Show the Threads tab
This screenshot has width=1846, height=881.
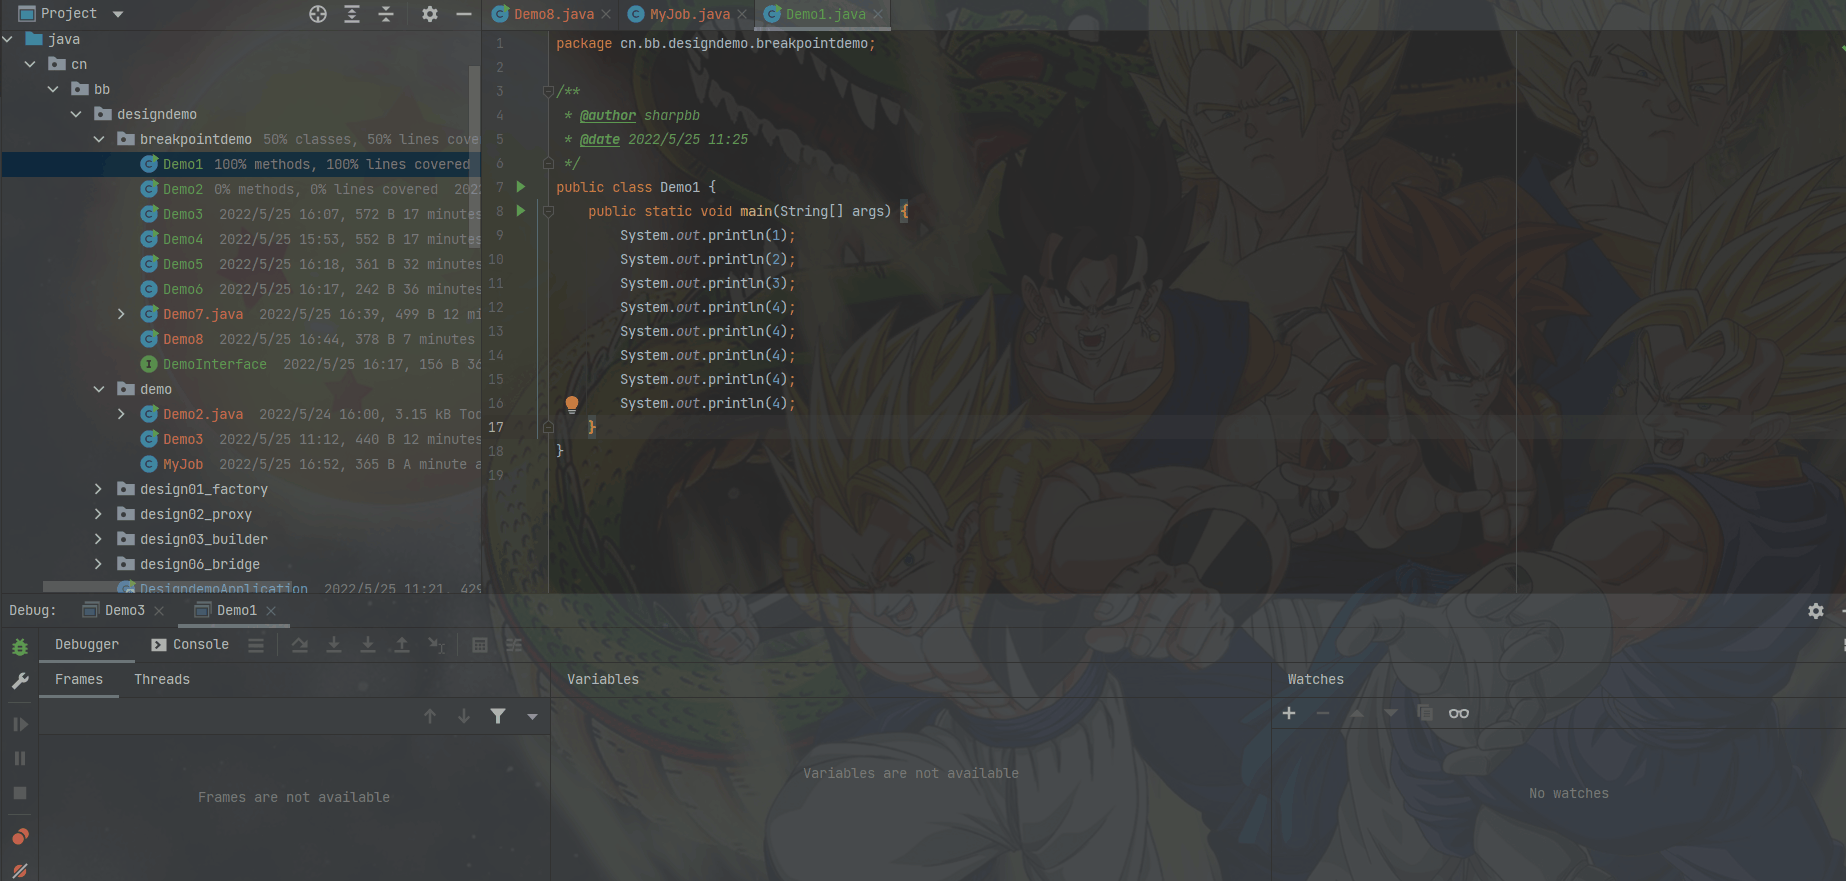click(162, 679)
